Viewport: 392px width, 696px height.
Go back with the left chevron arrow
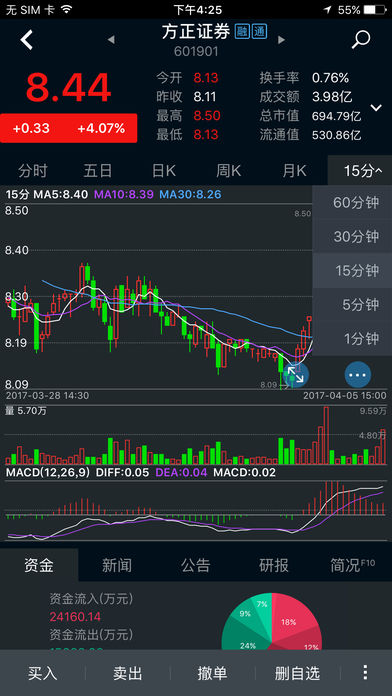[27, 40]
